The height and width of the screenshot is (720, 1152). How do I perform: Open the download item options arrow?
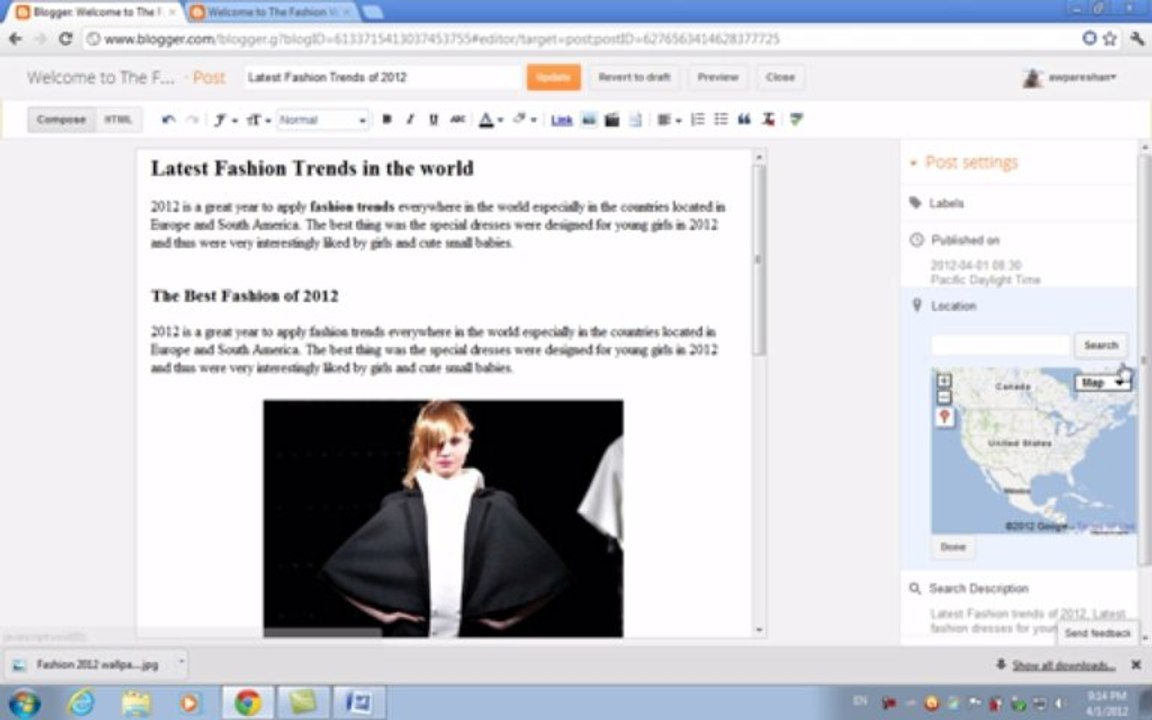pos(181,663)
